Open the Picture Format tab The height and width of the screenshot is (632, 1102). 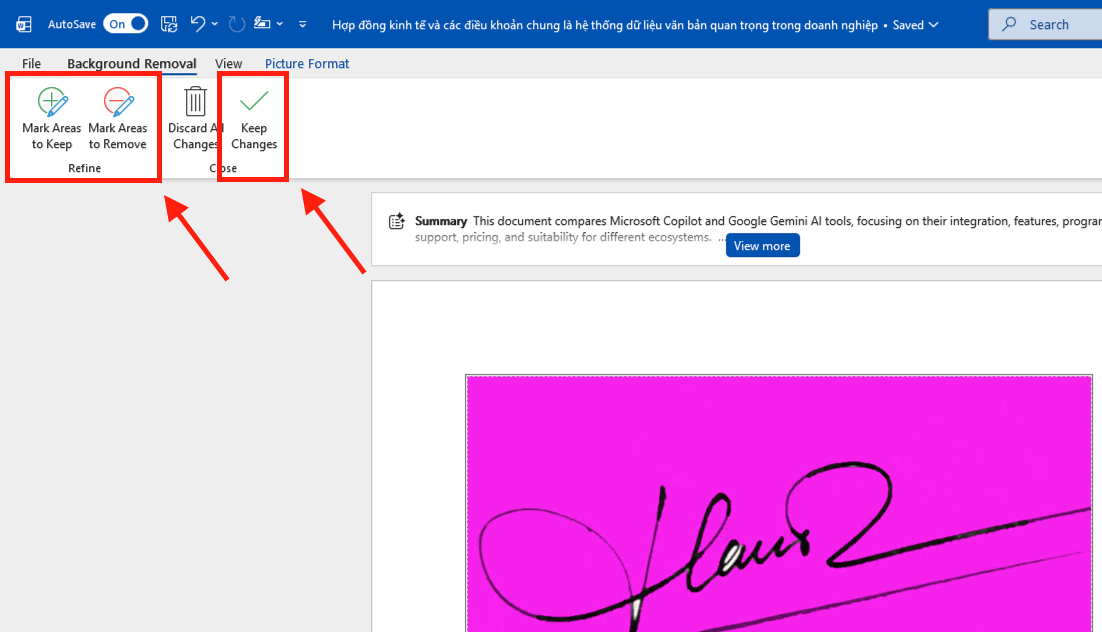[306, 63]
